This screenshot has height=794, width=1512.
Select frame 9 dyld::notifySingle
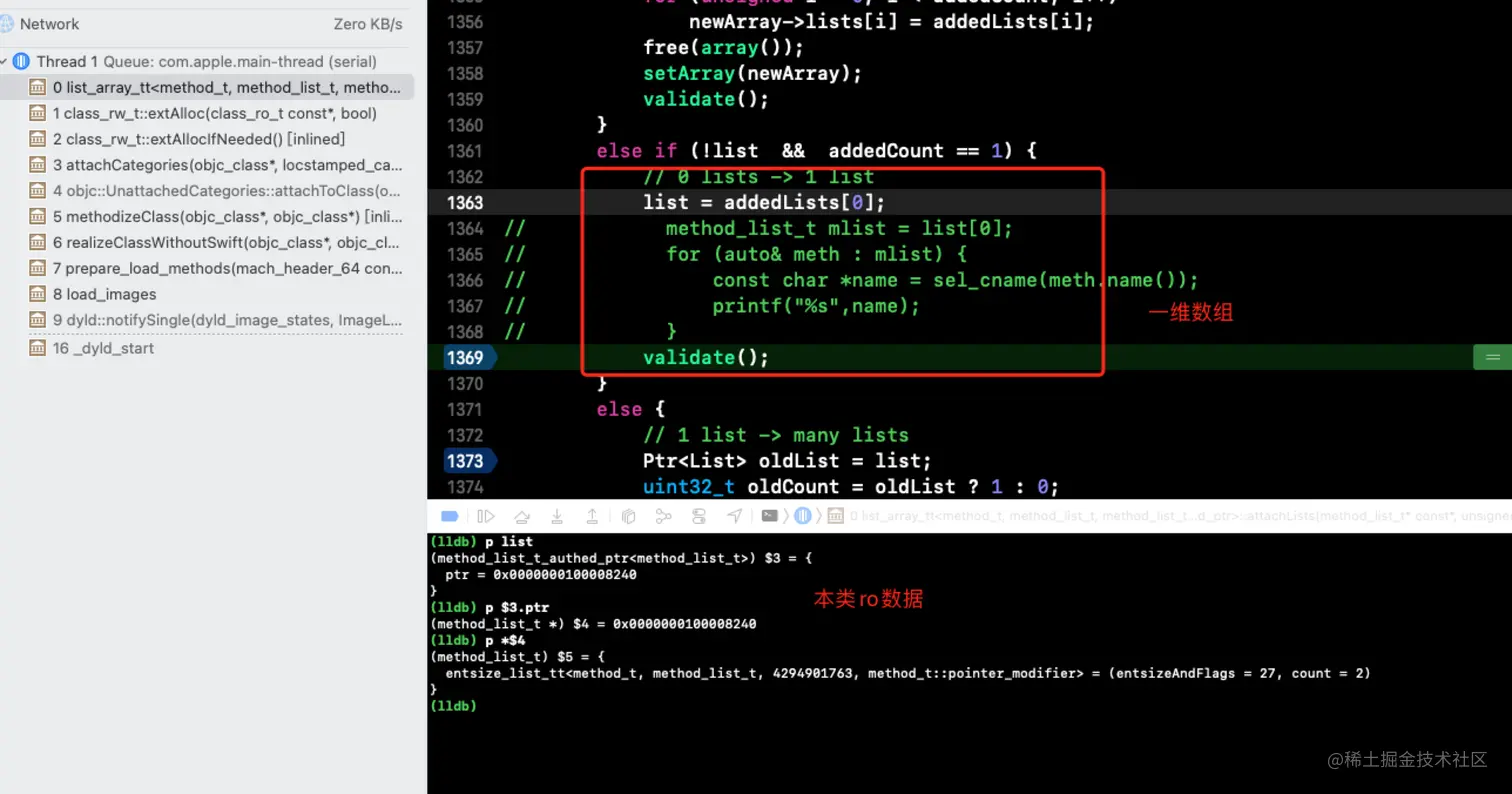(207, 321)
